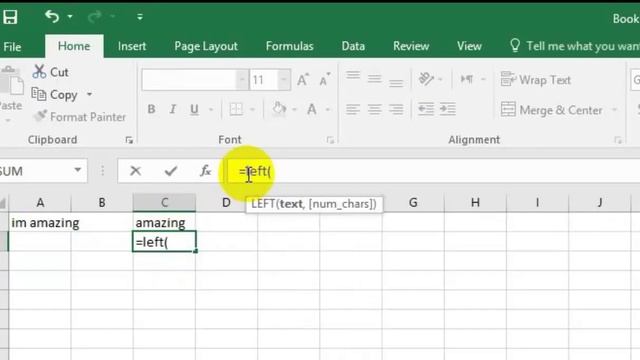Click the Save icon in title bar
The height and width of the screenshot is (360, 640).
(x=10, y=17)
